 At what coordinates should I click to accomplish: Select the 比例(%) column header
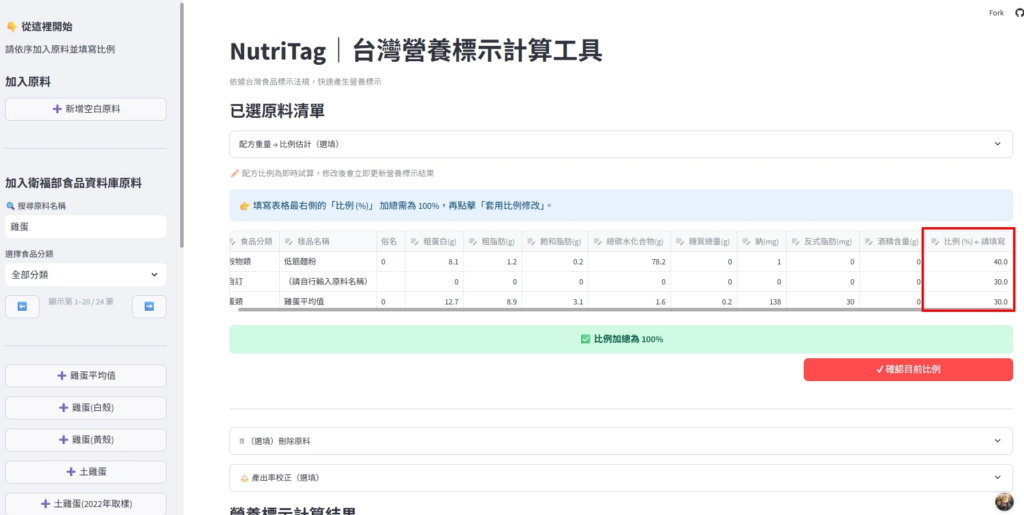(x=968, y=242)
